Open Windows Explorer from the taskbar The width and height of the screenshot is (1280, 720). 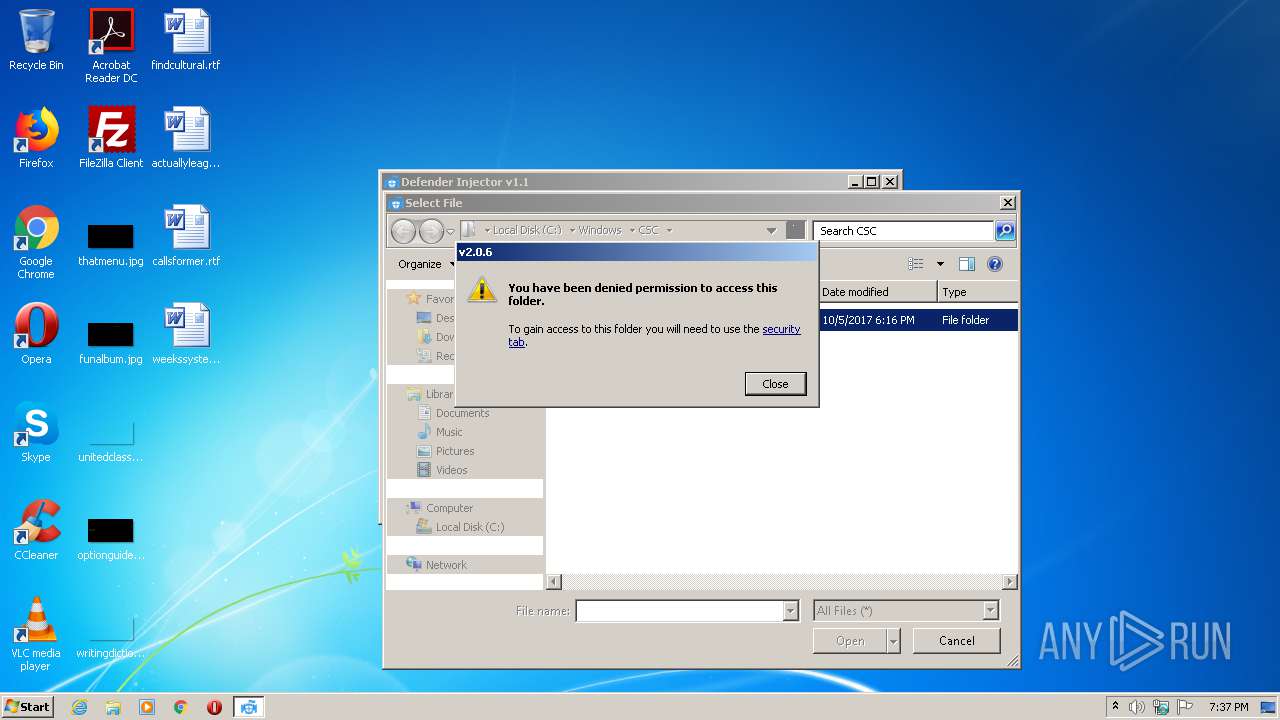[113, 707]
